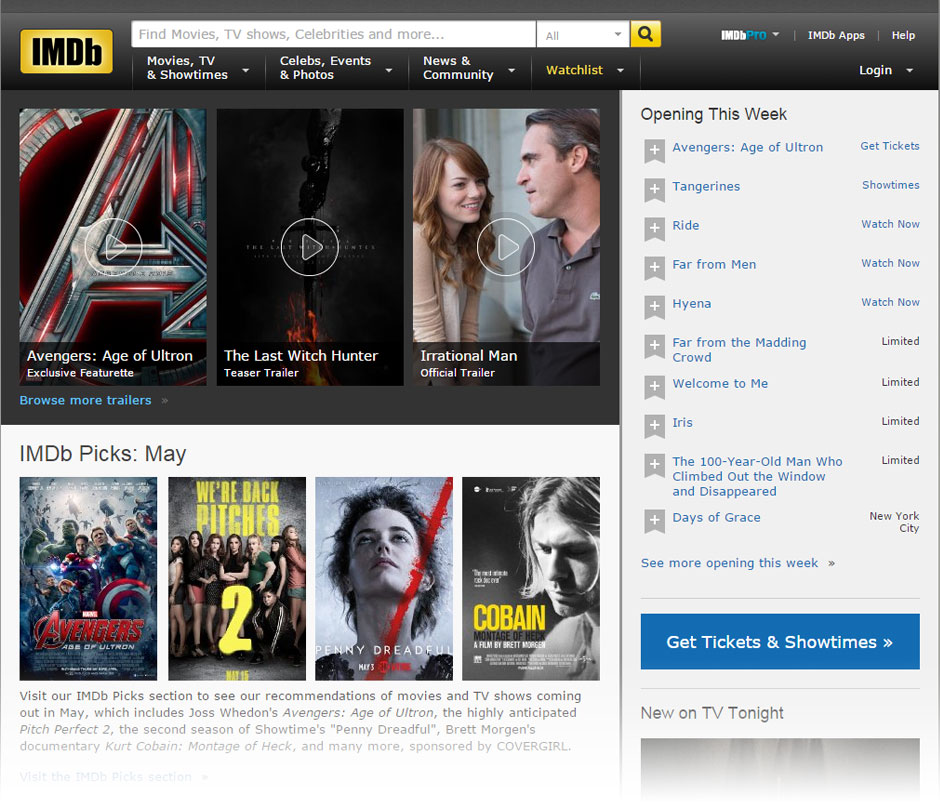Open the Iris title link
Image resolution: width=940 pixels, height=810 pixels.
(682, 422)
